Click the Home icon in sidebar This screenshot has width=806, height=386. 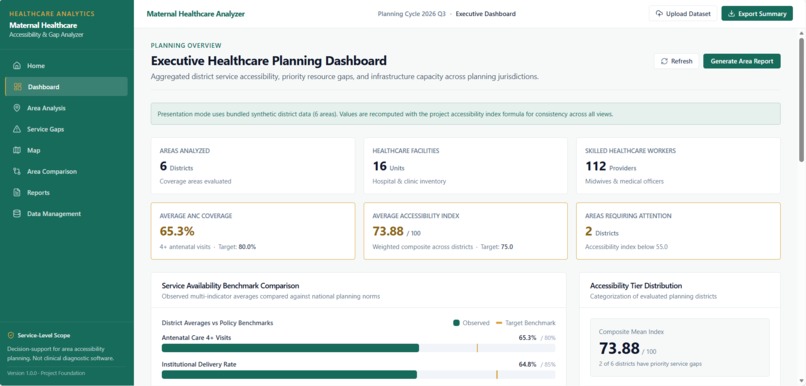point(17,66)
